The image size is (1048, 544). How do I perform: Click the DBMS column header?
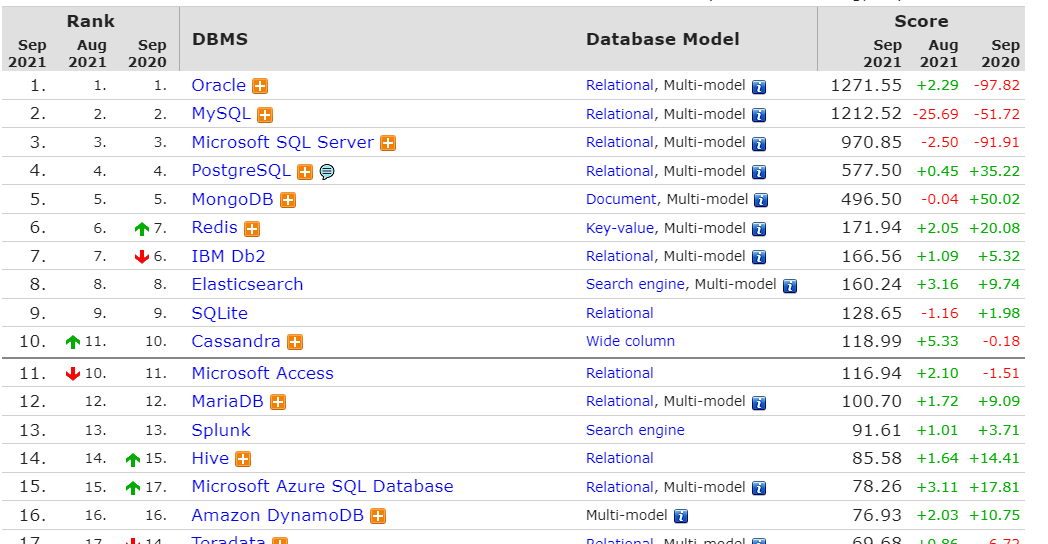pyautogui.click(x=220, y=39)
